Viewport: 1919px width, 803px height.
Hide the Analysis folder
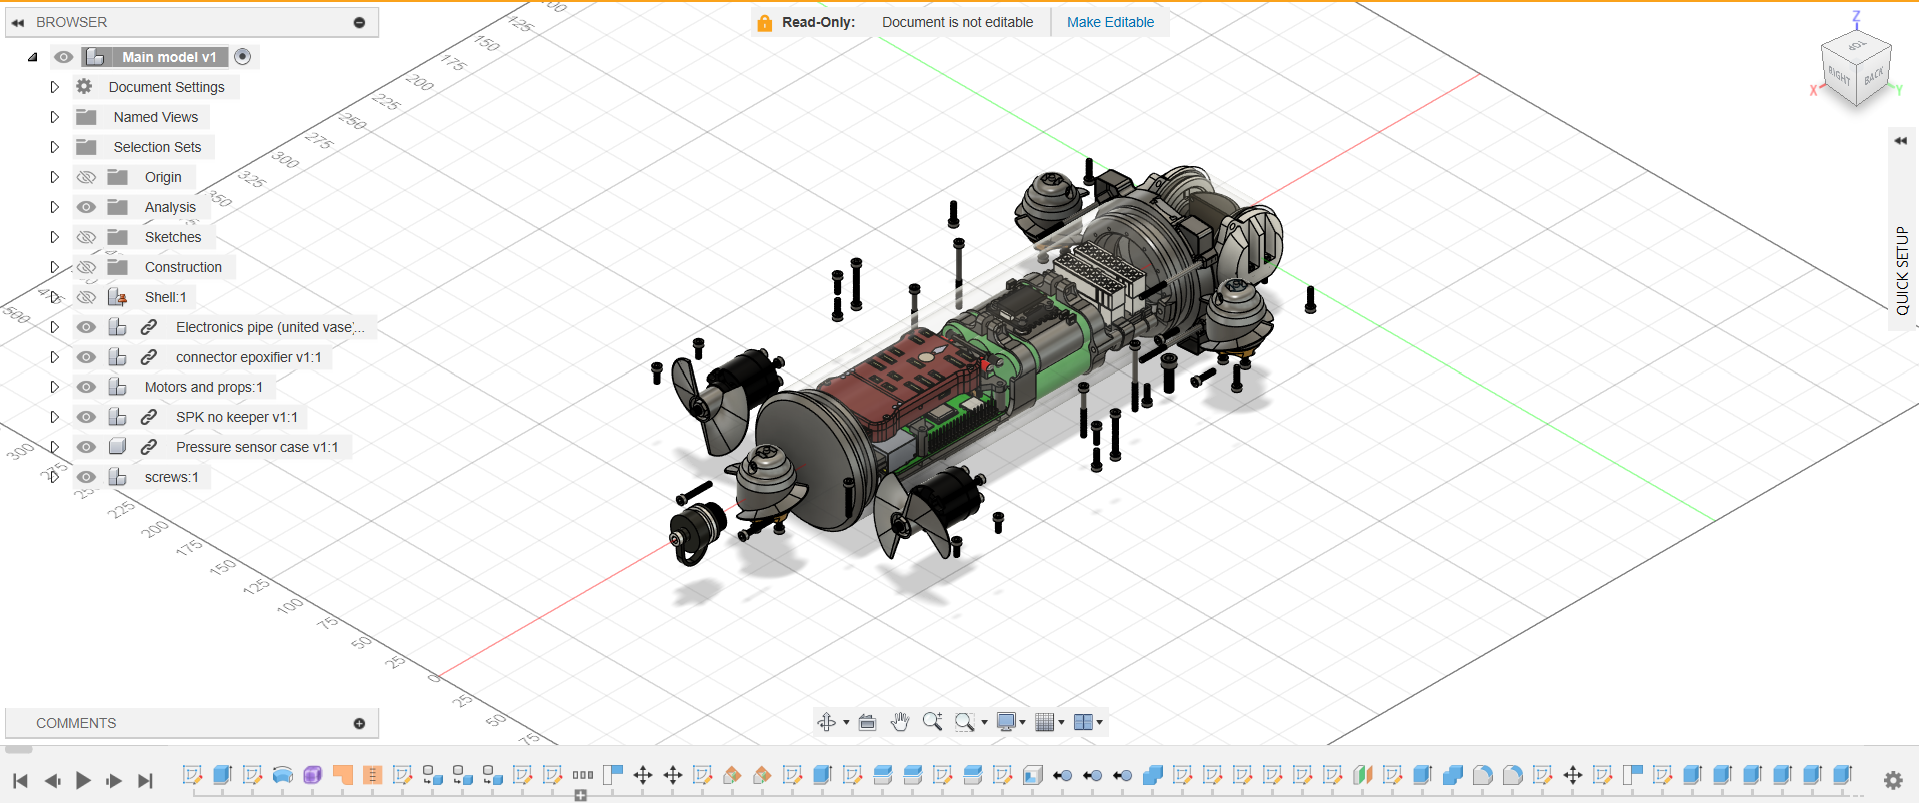click(x=87, y=207)
